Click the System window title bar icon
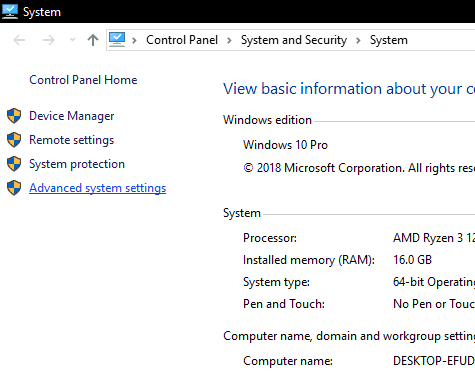Screen dimensions: 475x373 tap(10, 12)
